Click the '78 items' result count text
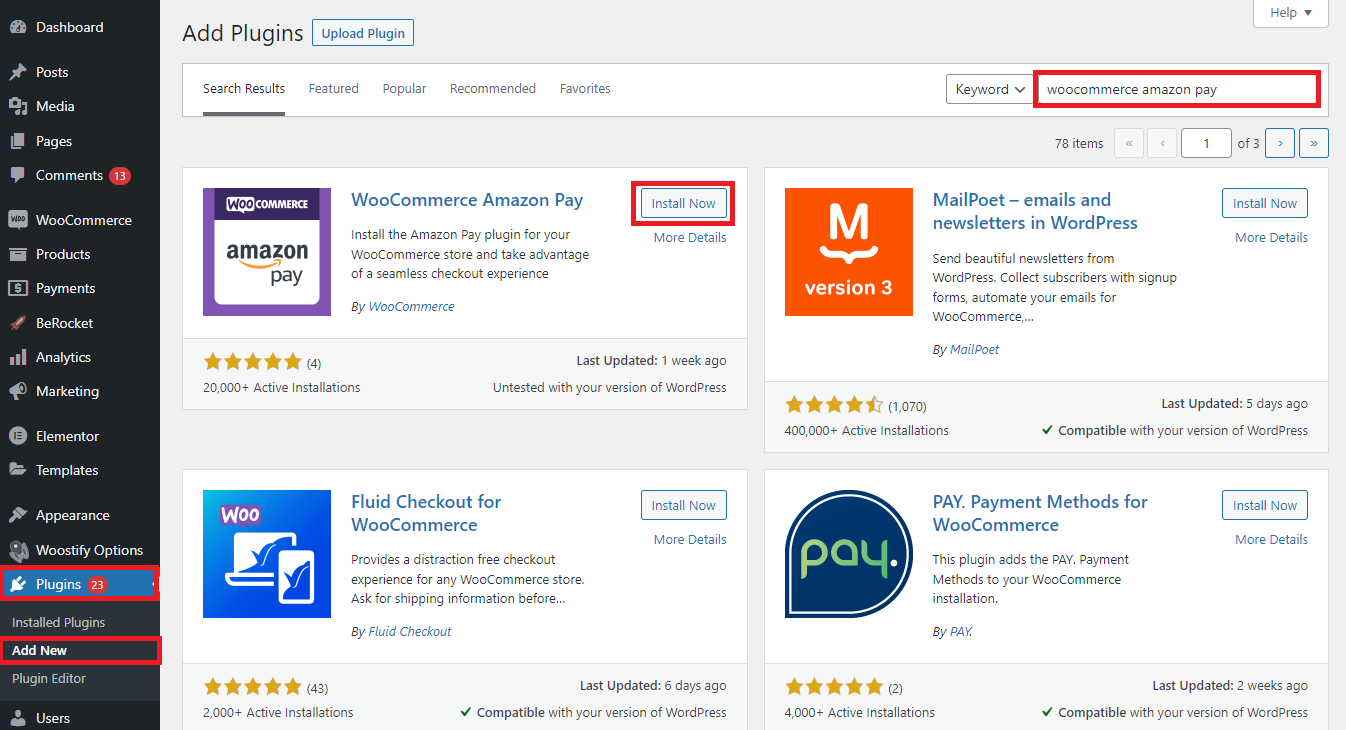 [x=1079, y=143]
